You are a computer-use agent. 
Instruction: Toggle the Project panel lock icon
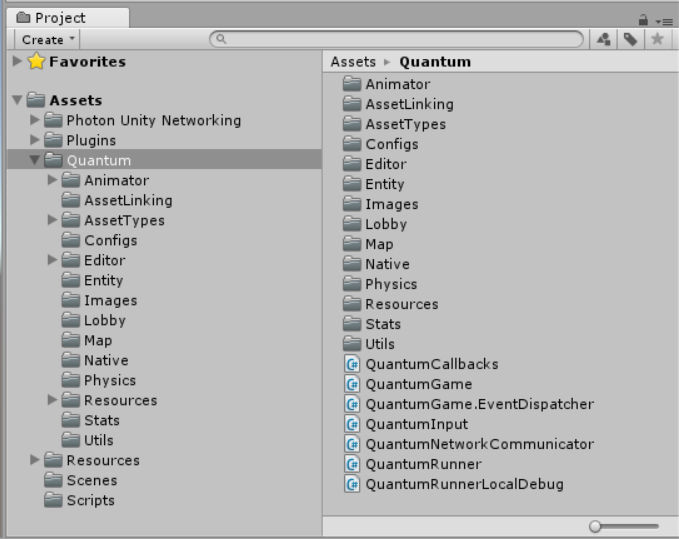pyautogui.click(x=643, y=19)
